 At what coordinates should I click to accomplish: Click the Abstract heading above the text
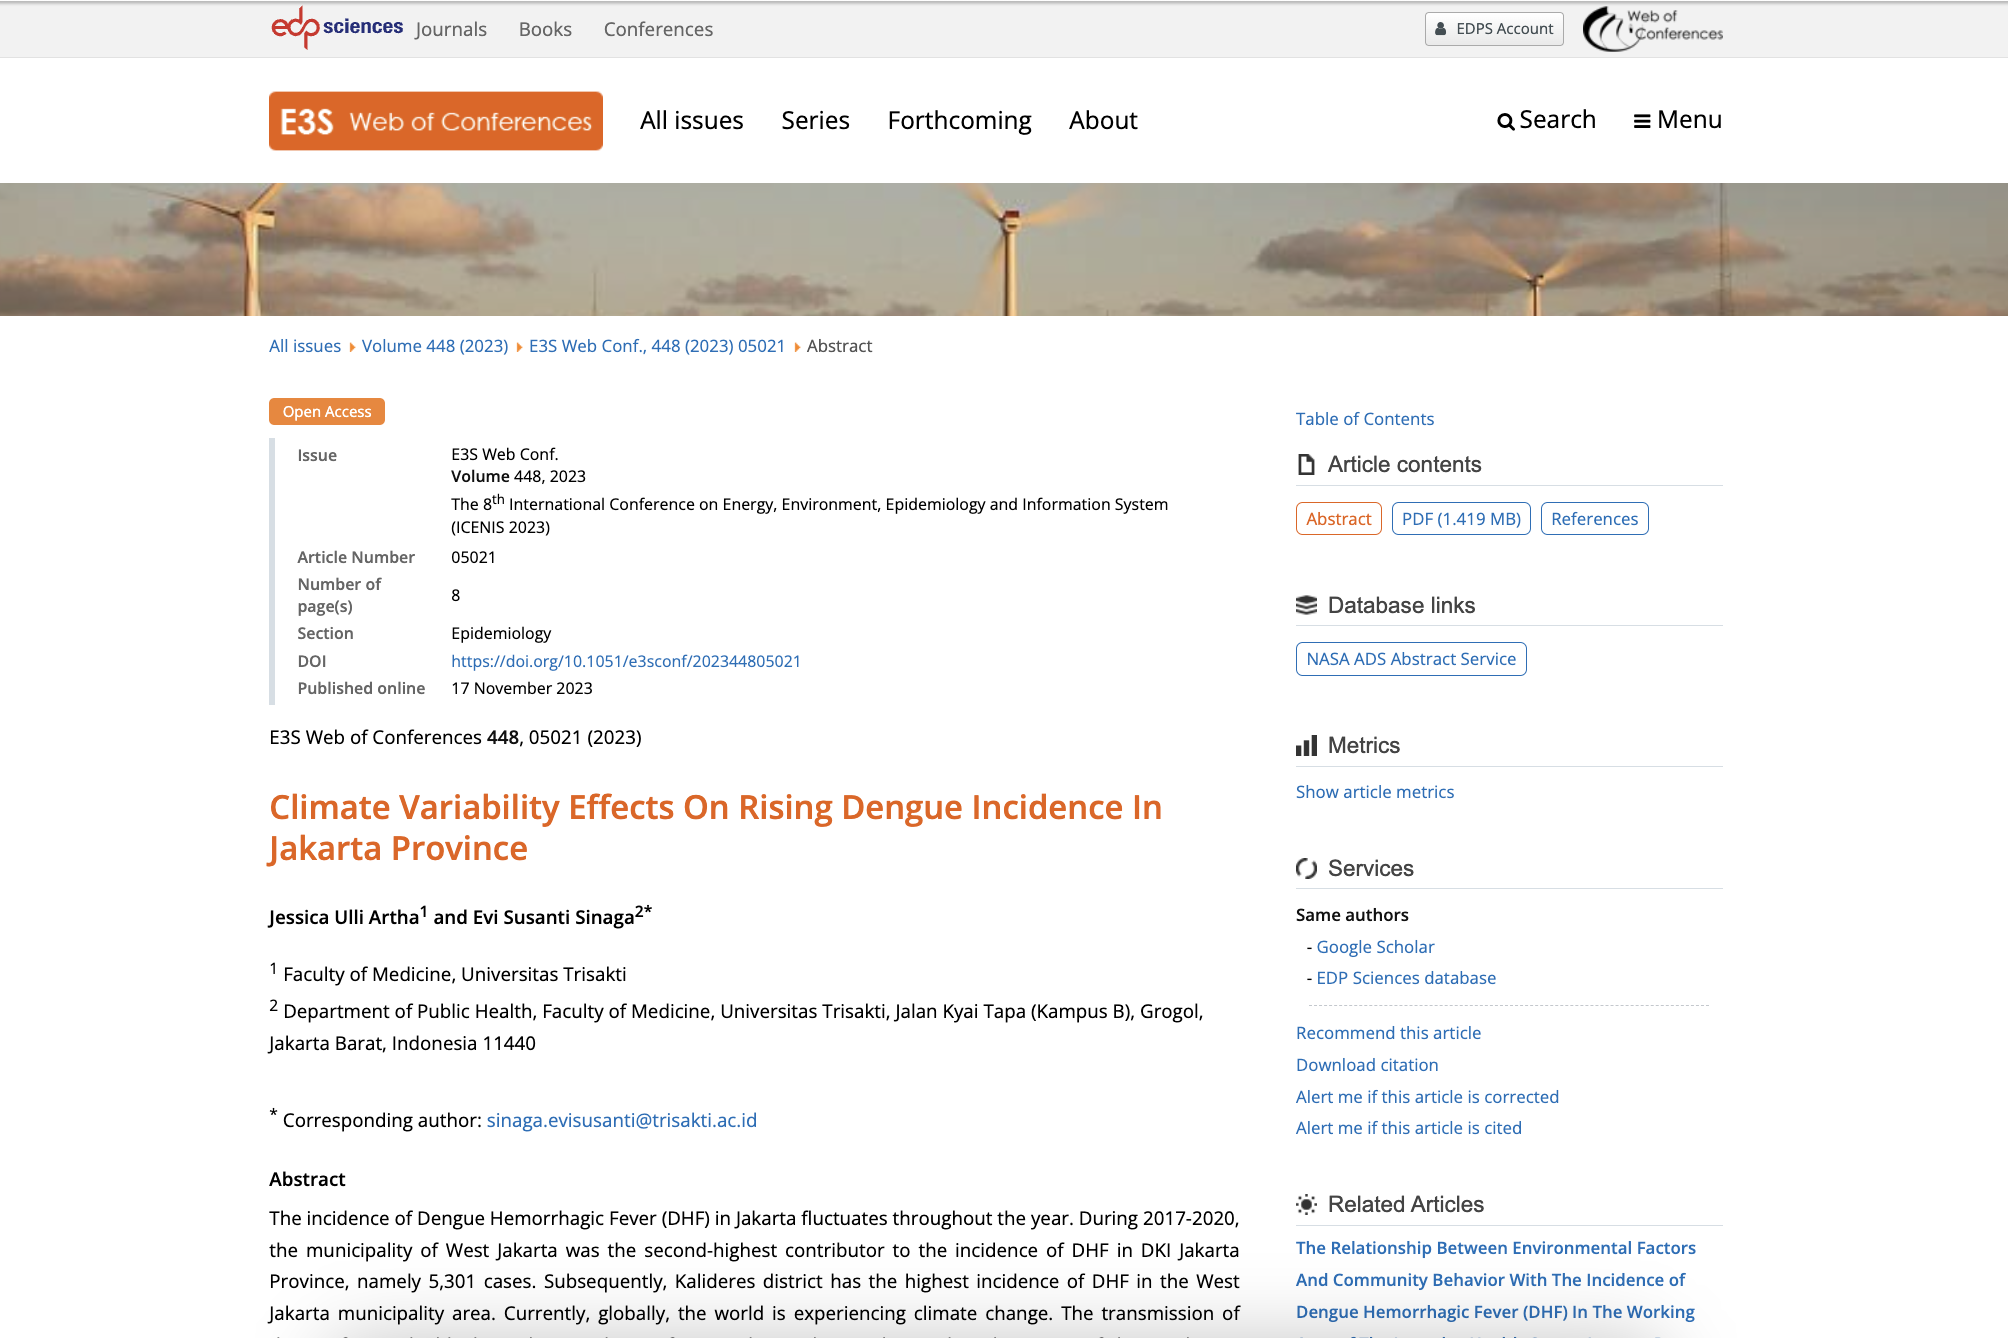(307, 1179)
